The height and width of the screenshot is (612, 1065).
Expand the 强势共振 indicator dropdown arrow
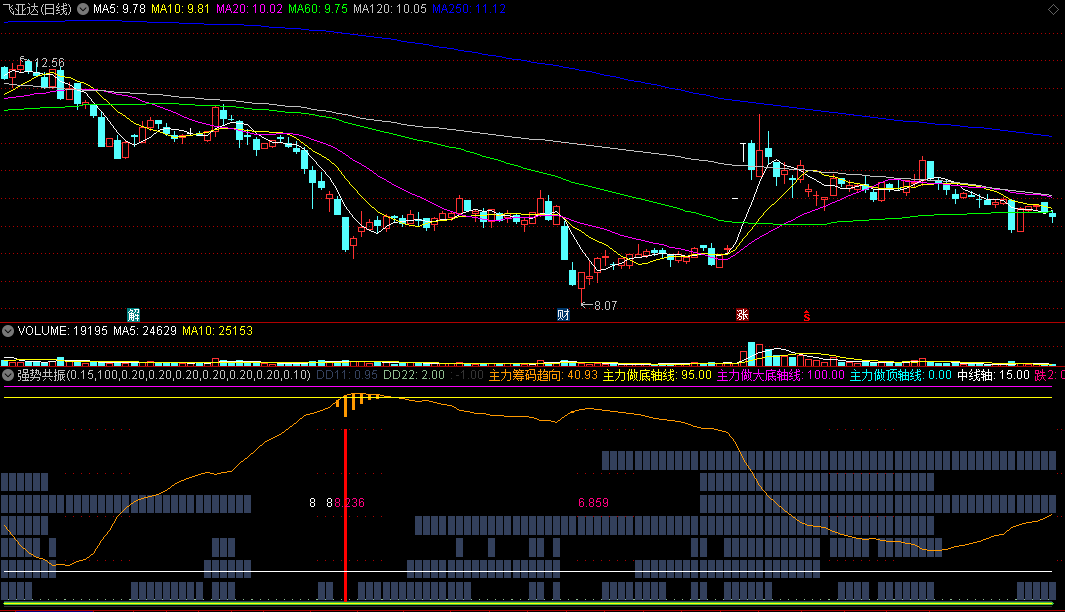click(8, 375)
